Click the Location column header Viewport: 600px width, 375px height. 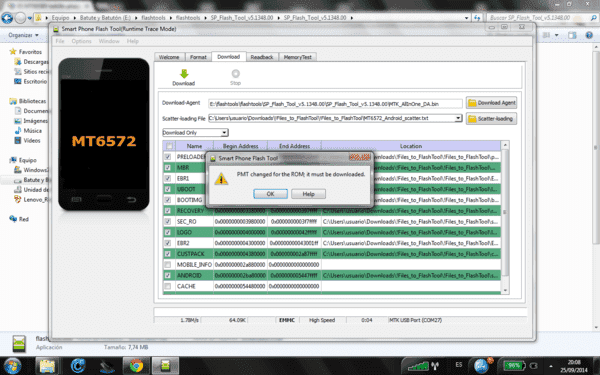[x=411, y=146]
